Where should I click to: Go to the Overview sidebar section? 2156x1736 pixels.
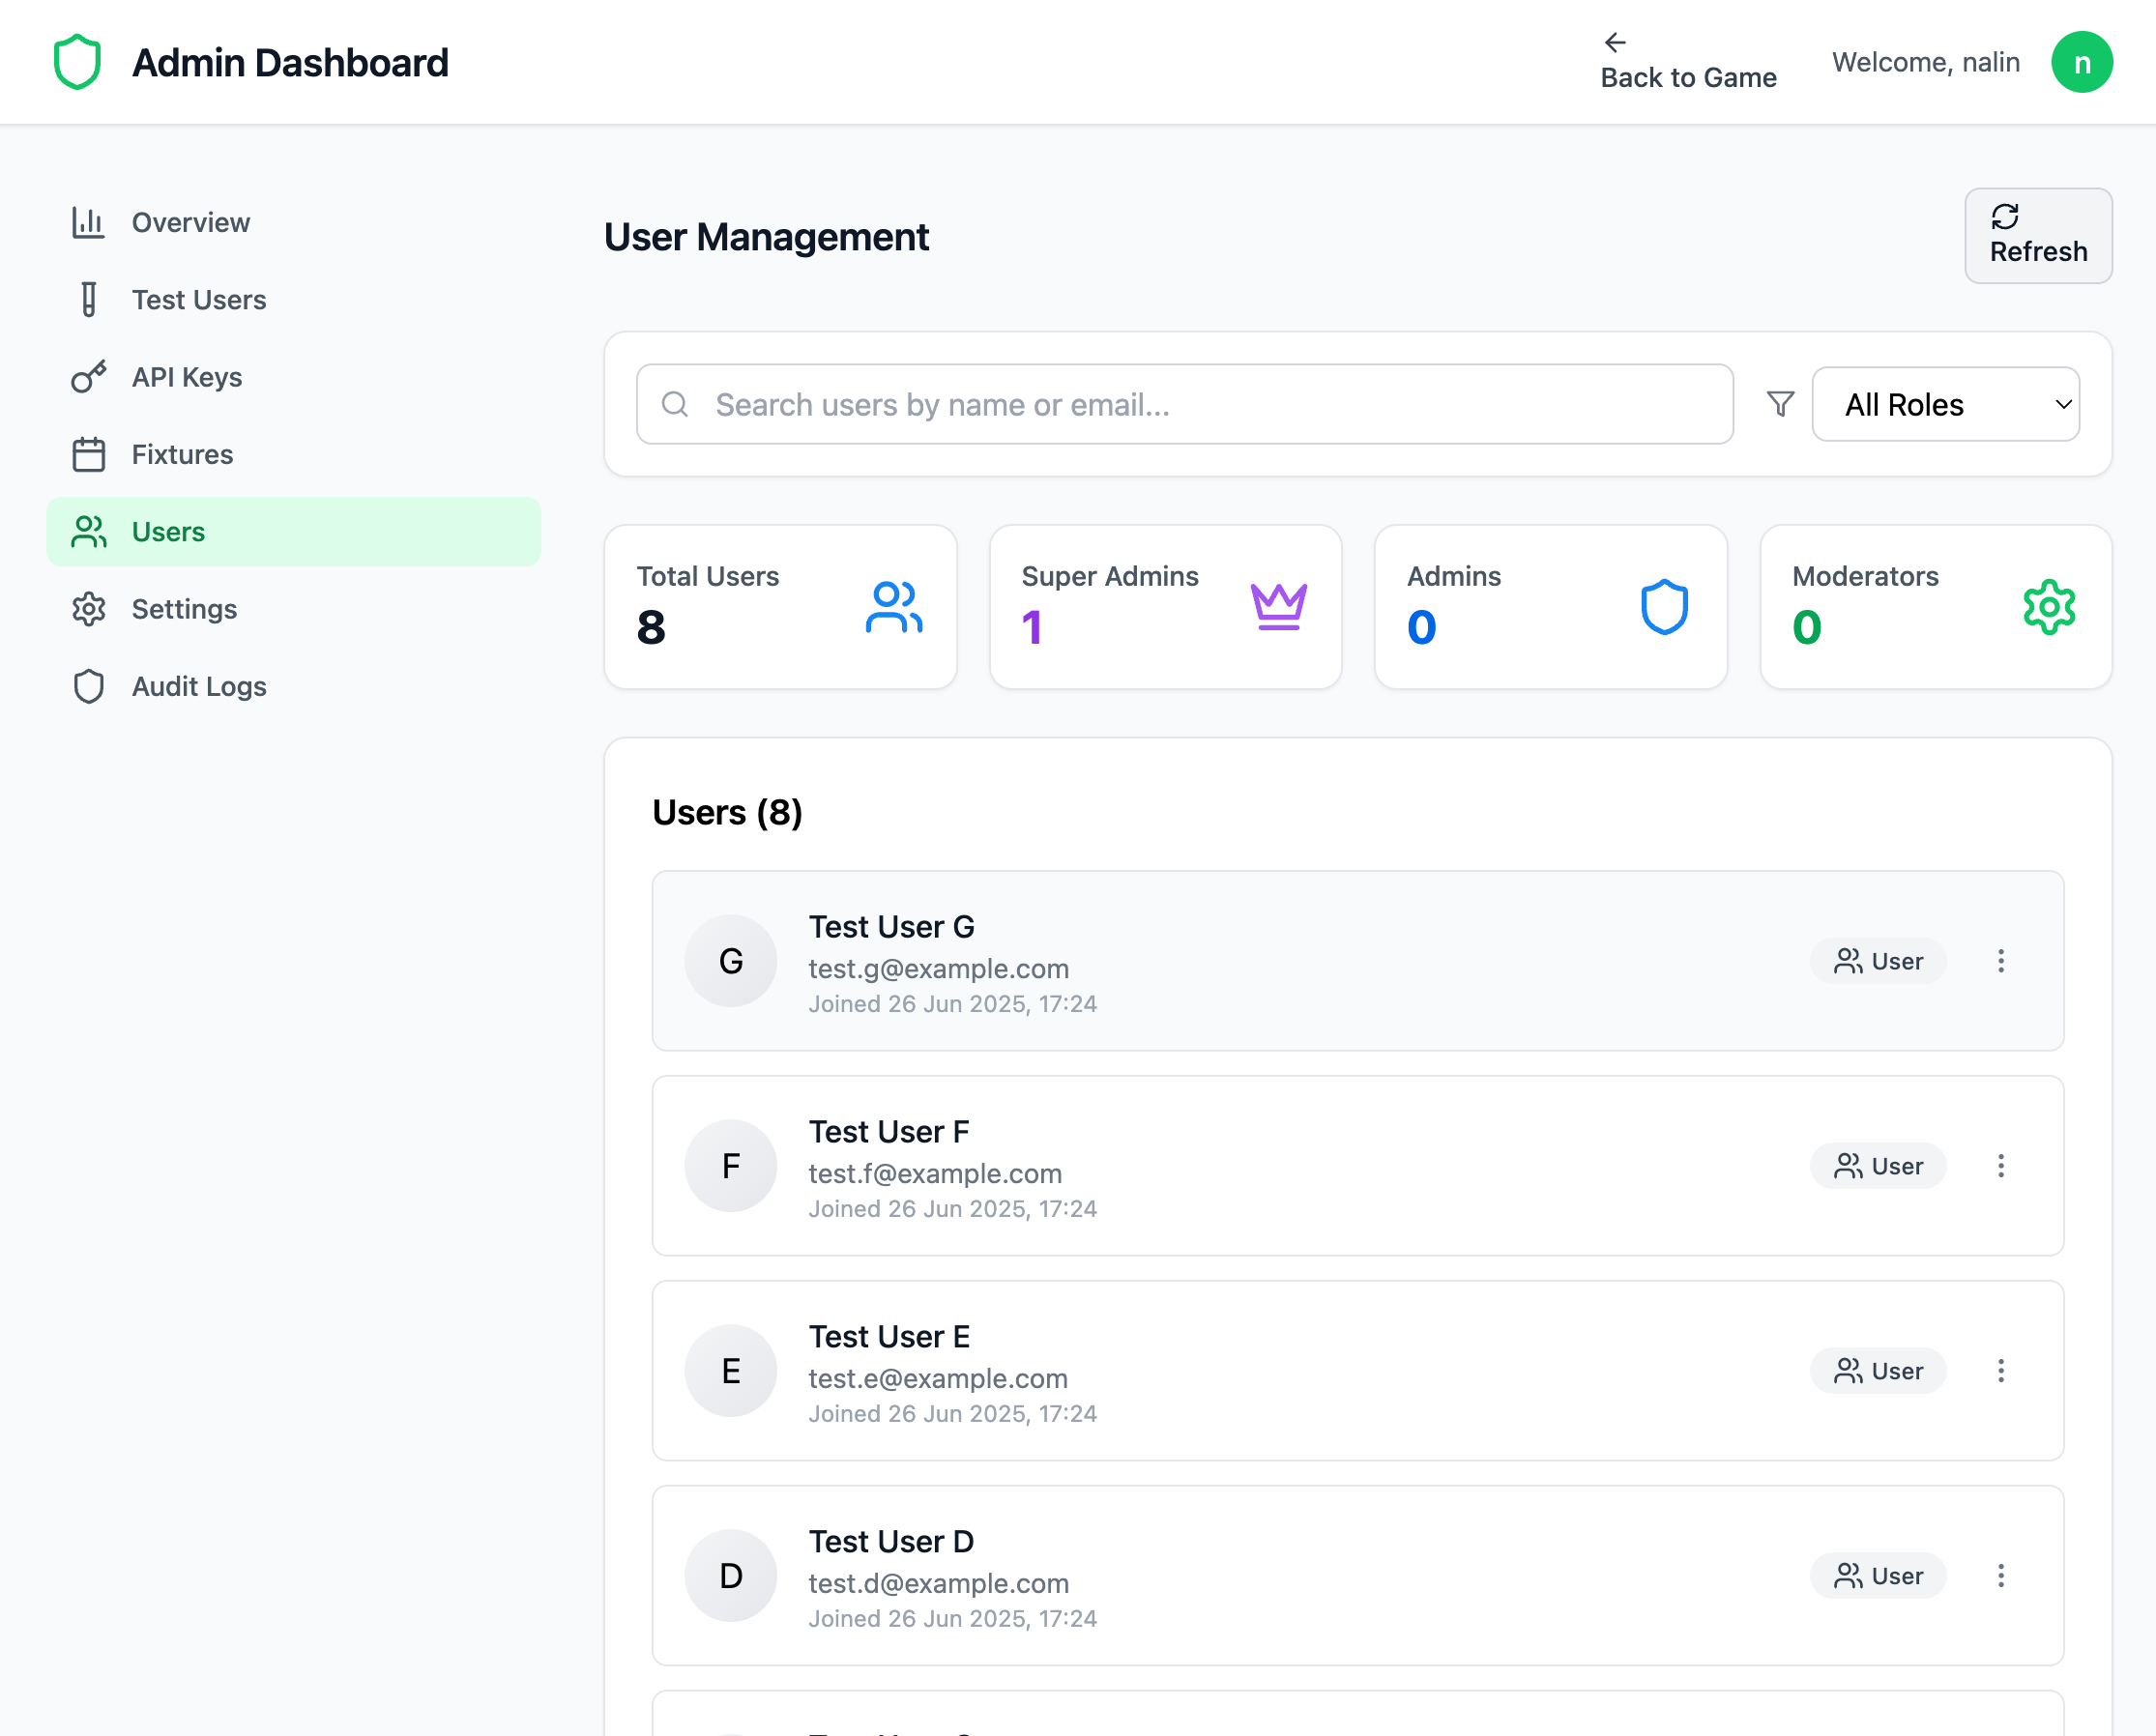(x=190, y=222)
